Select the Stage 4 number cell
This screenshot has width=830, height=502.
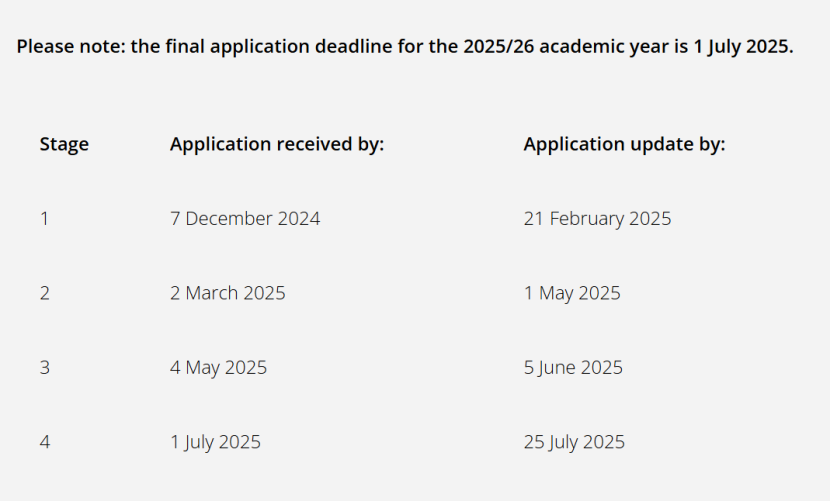pyautogui.click(x=44, y=443)
